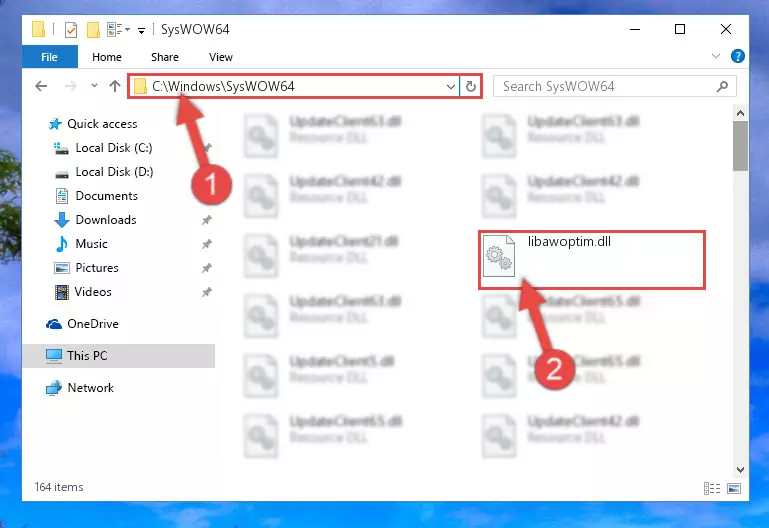Close the SysWOW64 window
Screen dimensions: 769x528
[x=726, y=29]
